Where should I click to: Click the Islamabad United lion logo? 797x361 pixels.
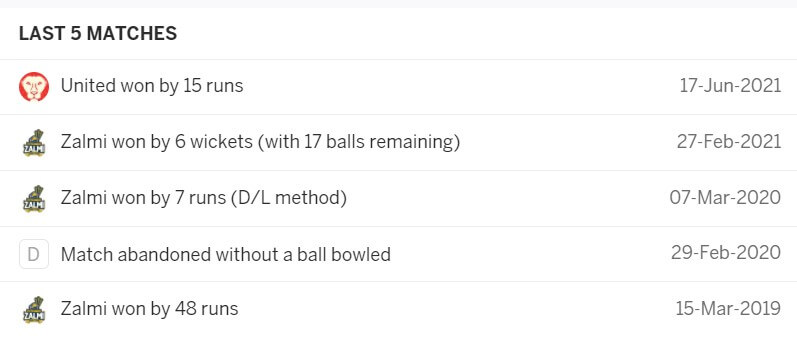(x=34, y=86)
